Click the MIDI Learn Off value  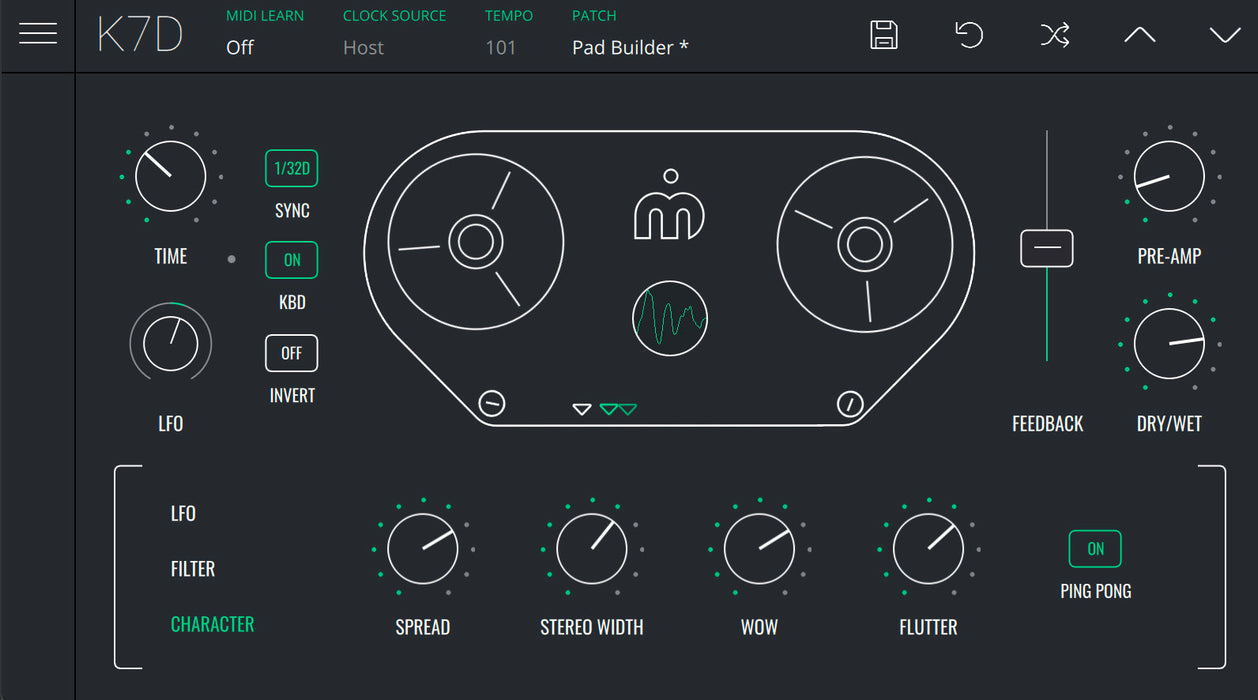click(240, 47)
